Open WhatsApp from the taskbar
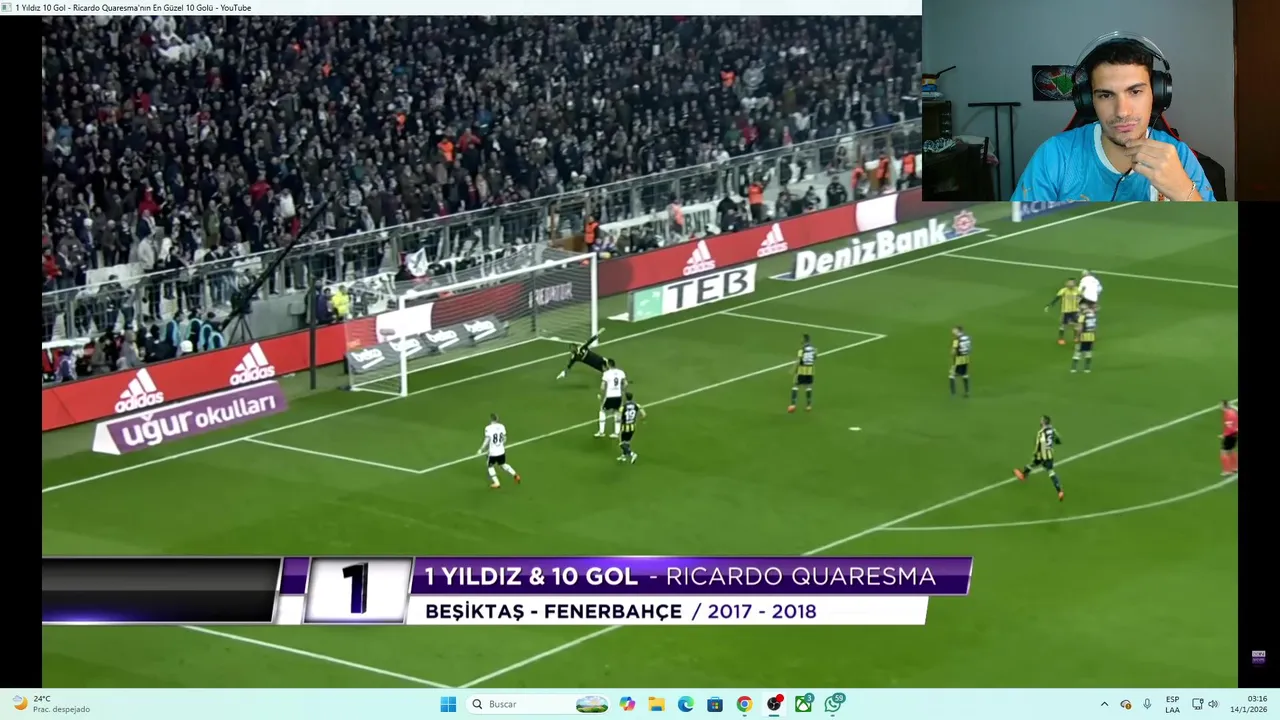This screenshot has width=1280, height=720. pos(834,704)
